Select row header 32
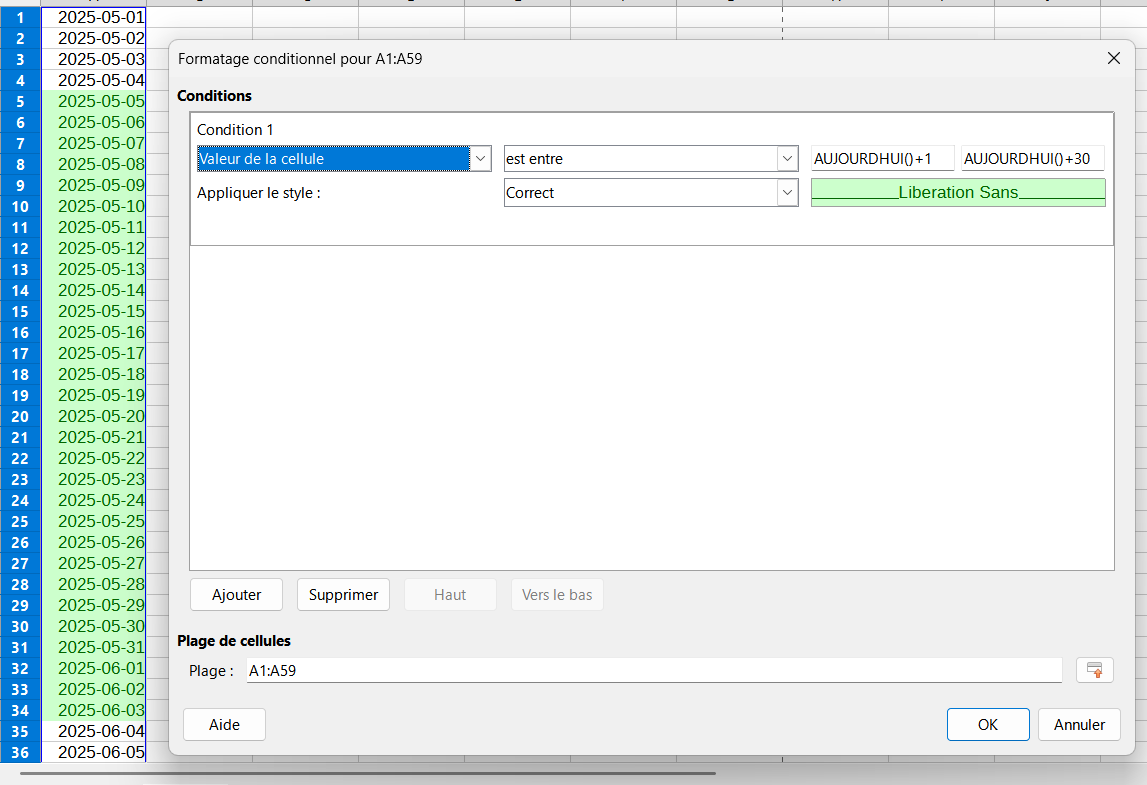 pos(20,669)
